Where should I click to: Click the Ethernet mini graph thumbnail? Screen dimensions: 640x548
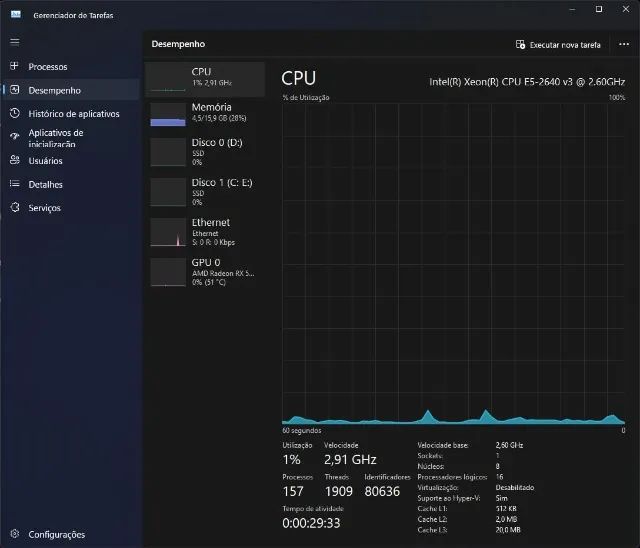coord(168,232)
